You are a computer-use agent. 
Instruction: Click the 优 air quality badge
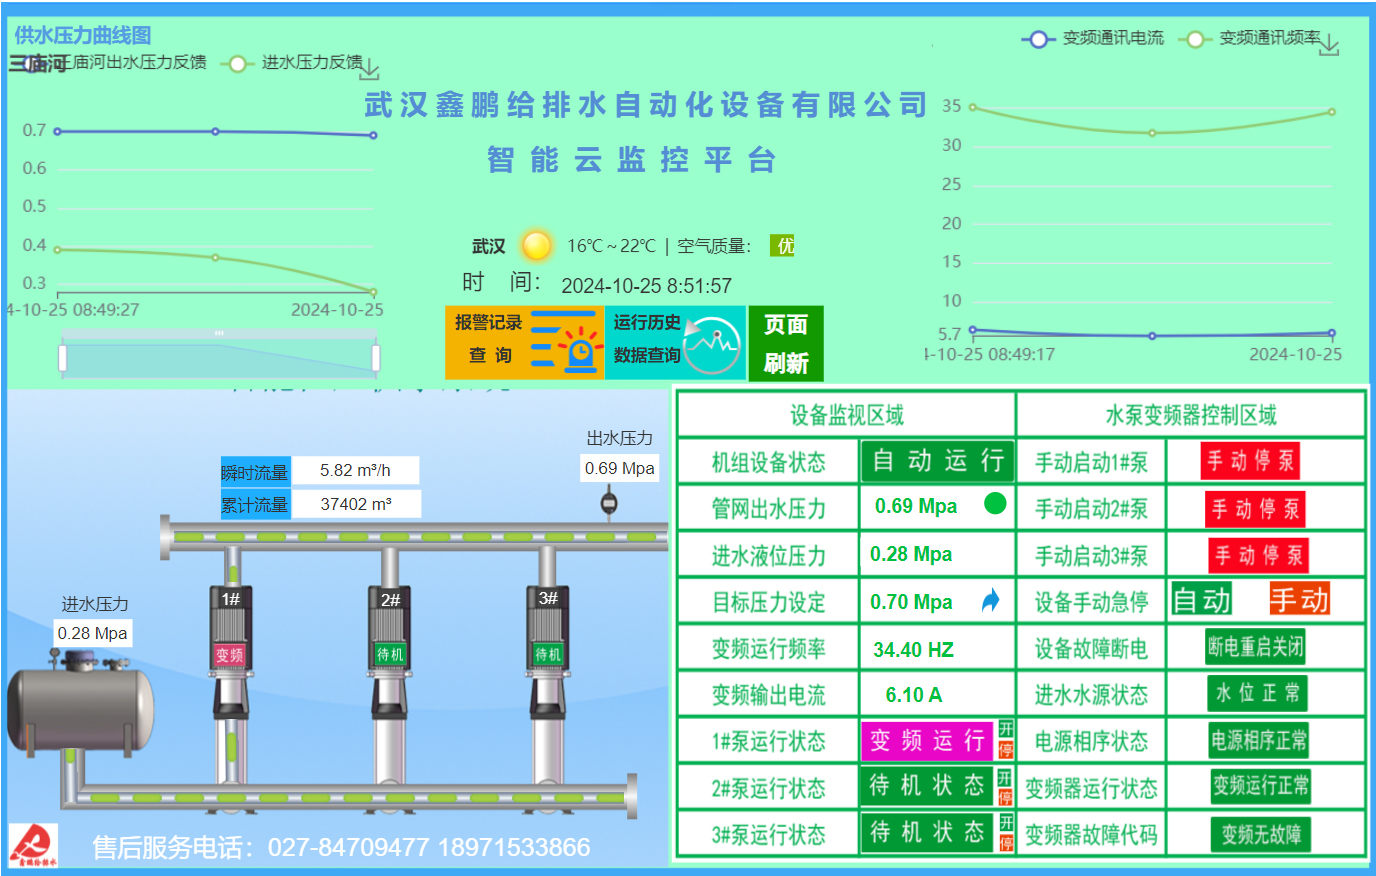point(783,245)
